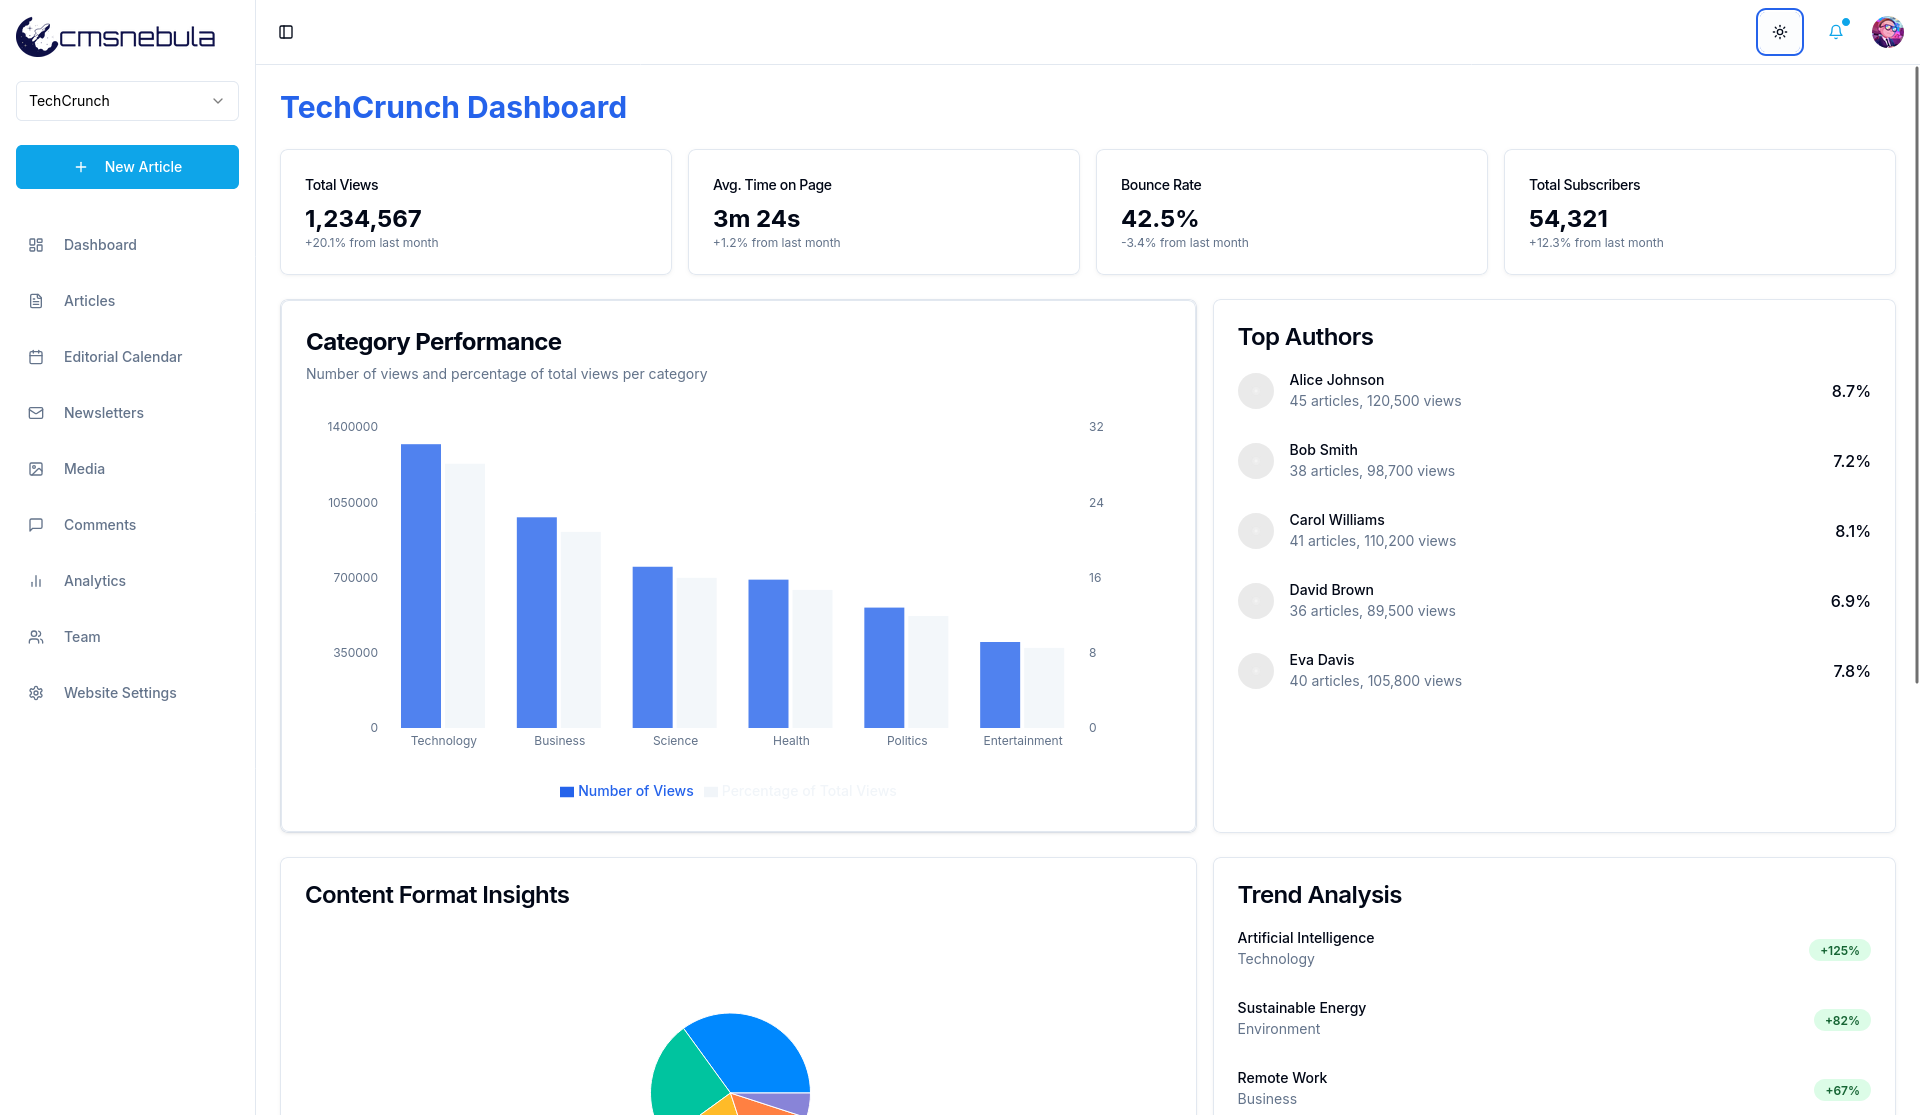The height and width of the screenshot is (1115, 1920).
Task: Click the Website Settings gear icon
Action: pyautogui.click(x=36, y=693)
